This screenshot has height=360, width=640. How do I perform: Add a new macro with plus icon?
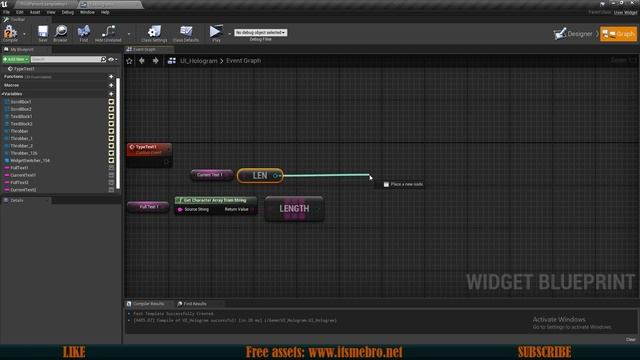(111, 85)
